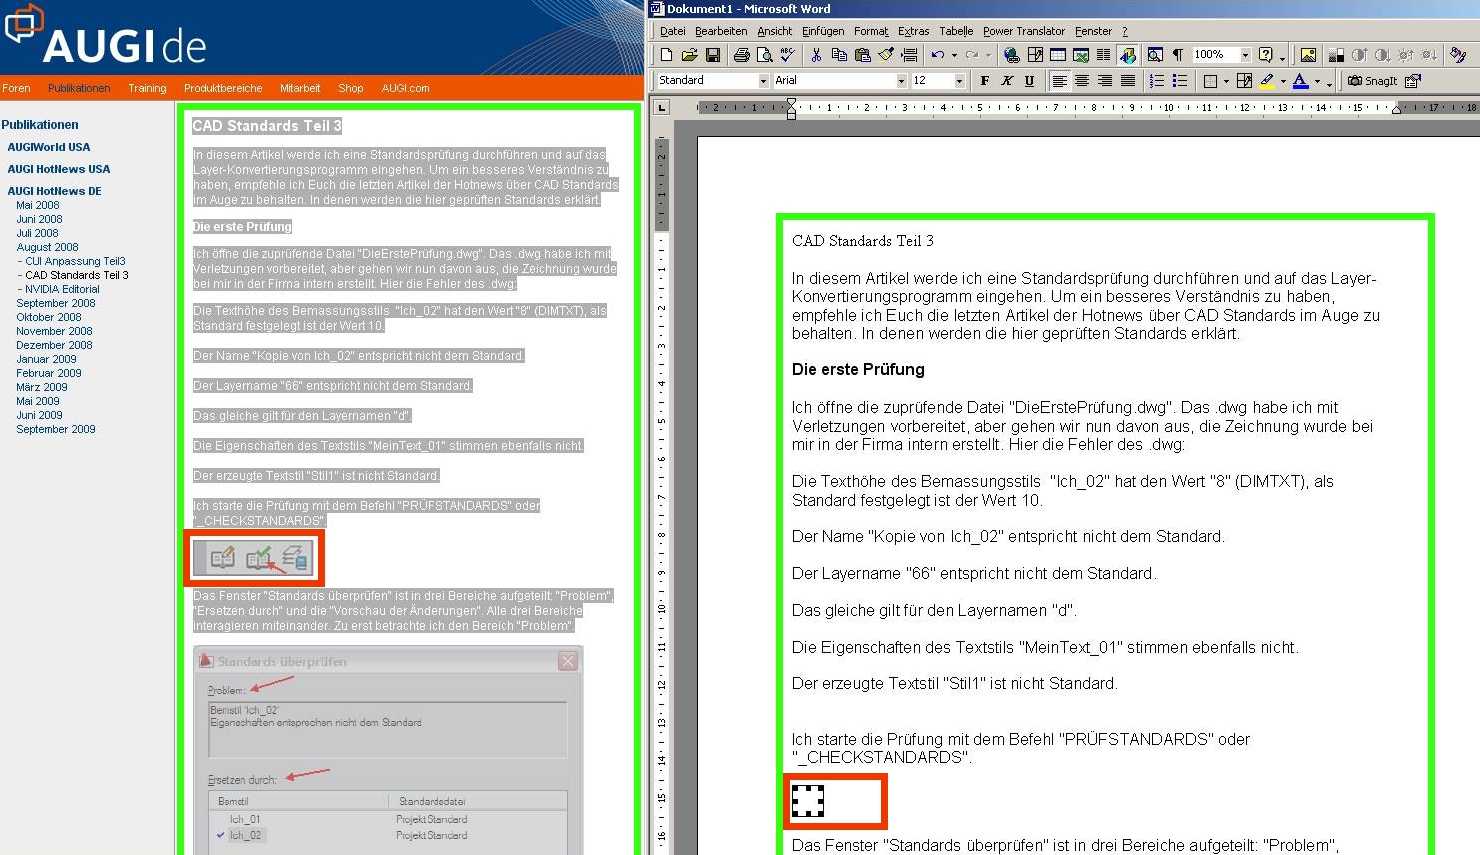Activate the Format Painter brush
Screen dimensions: 1480x855
click(x=885, y=55)
